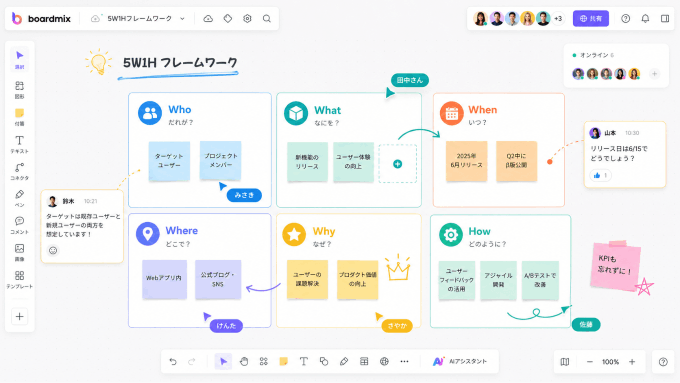Click the boardmix logo
The image size is (680, 383).
(x=41, y=19)
